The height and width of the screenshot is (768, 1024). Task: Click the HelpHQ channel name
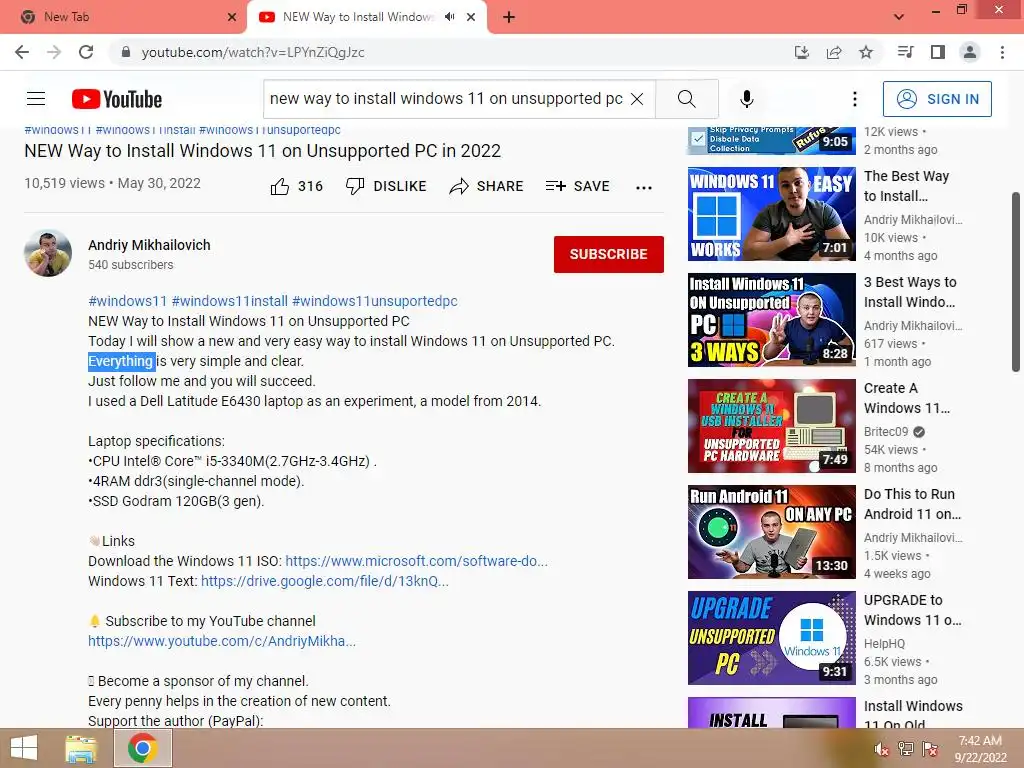click(884, 644)
